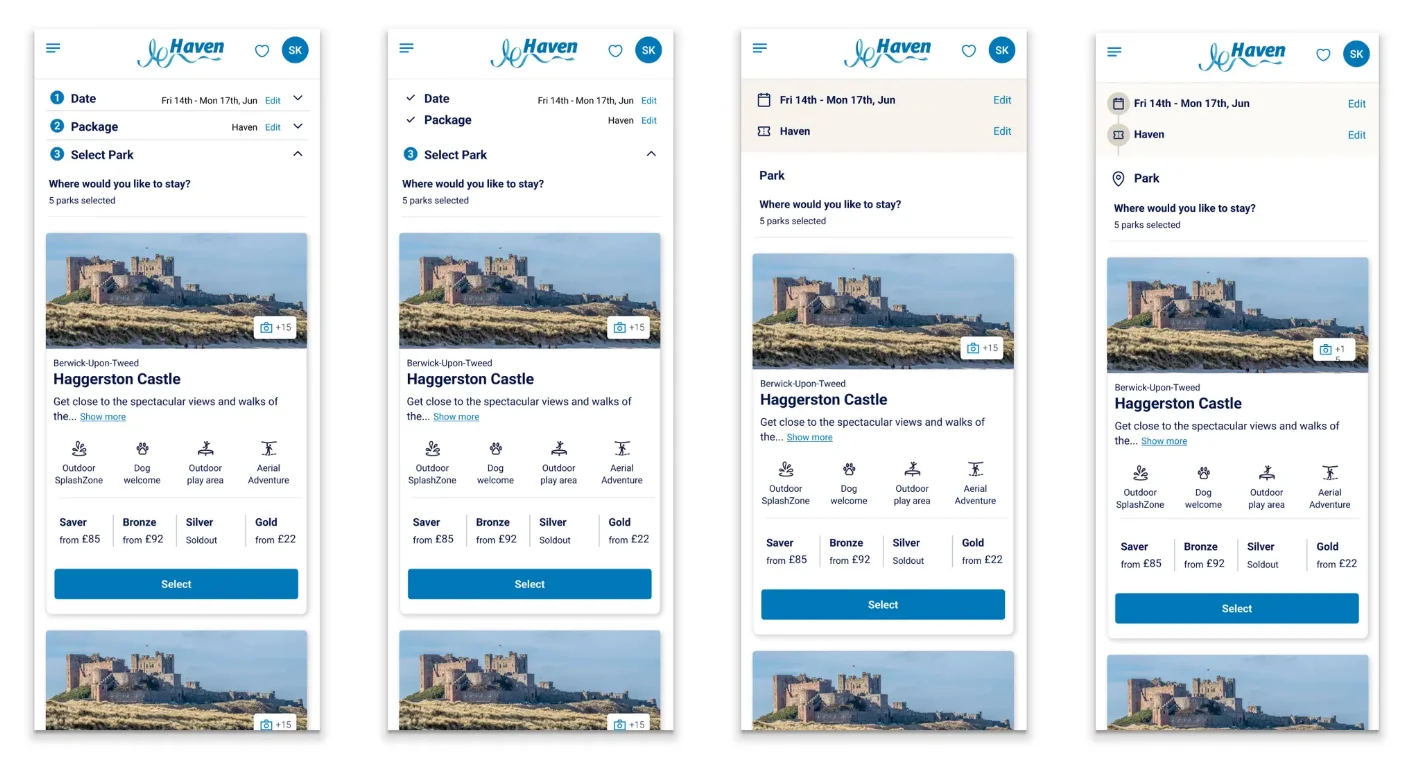Collapse Select Park below the checkmarked Package row
The image size is (1426, 768).
(651, 154)
